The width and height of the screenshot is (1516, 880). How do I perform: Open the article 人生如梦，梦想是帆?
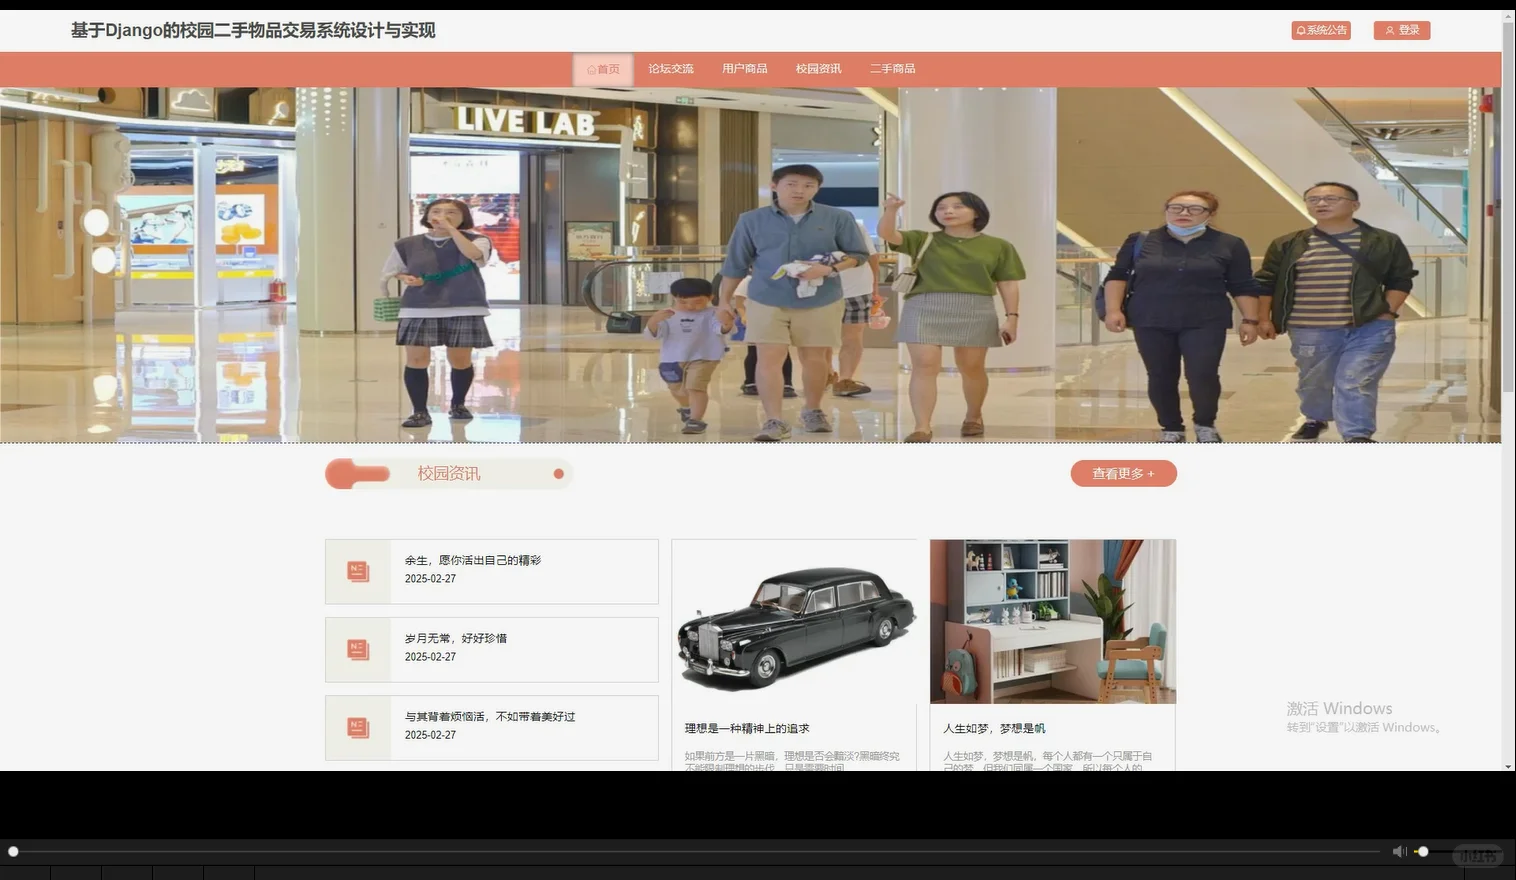[x=994, y=728]
